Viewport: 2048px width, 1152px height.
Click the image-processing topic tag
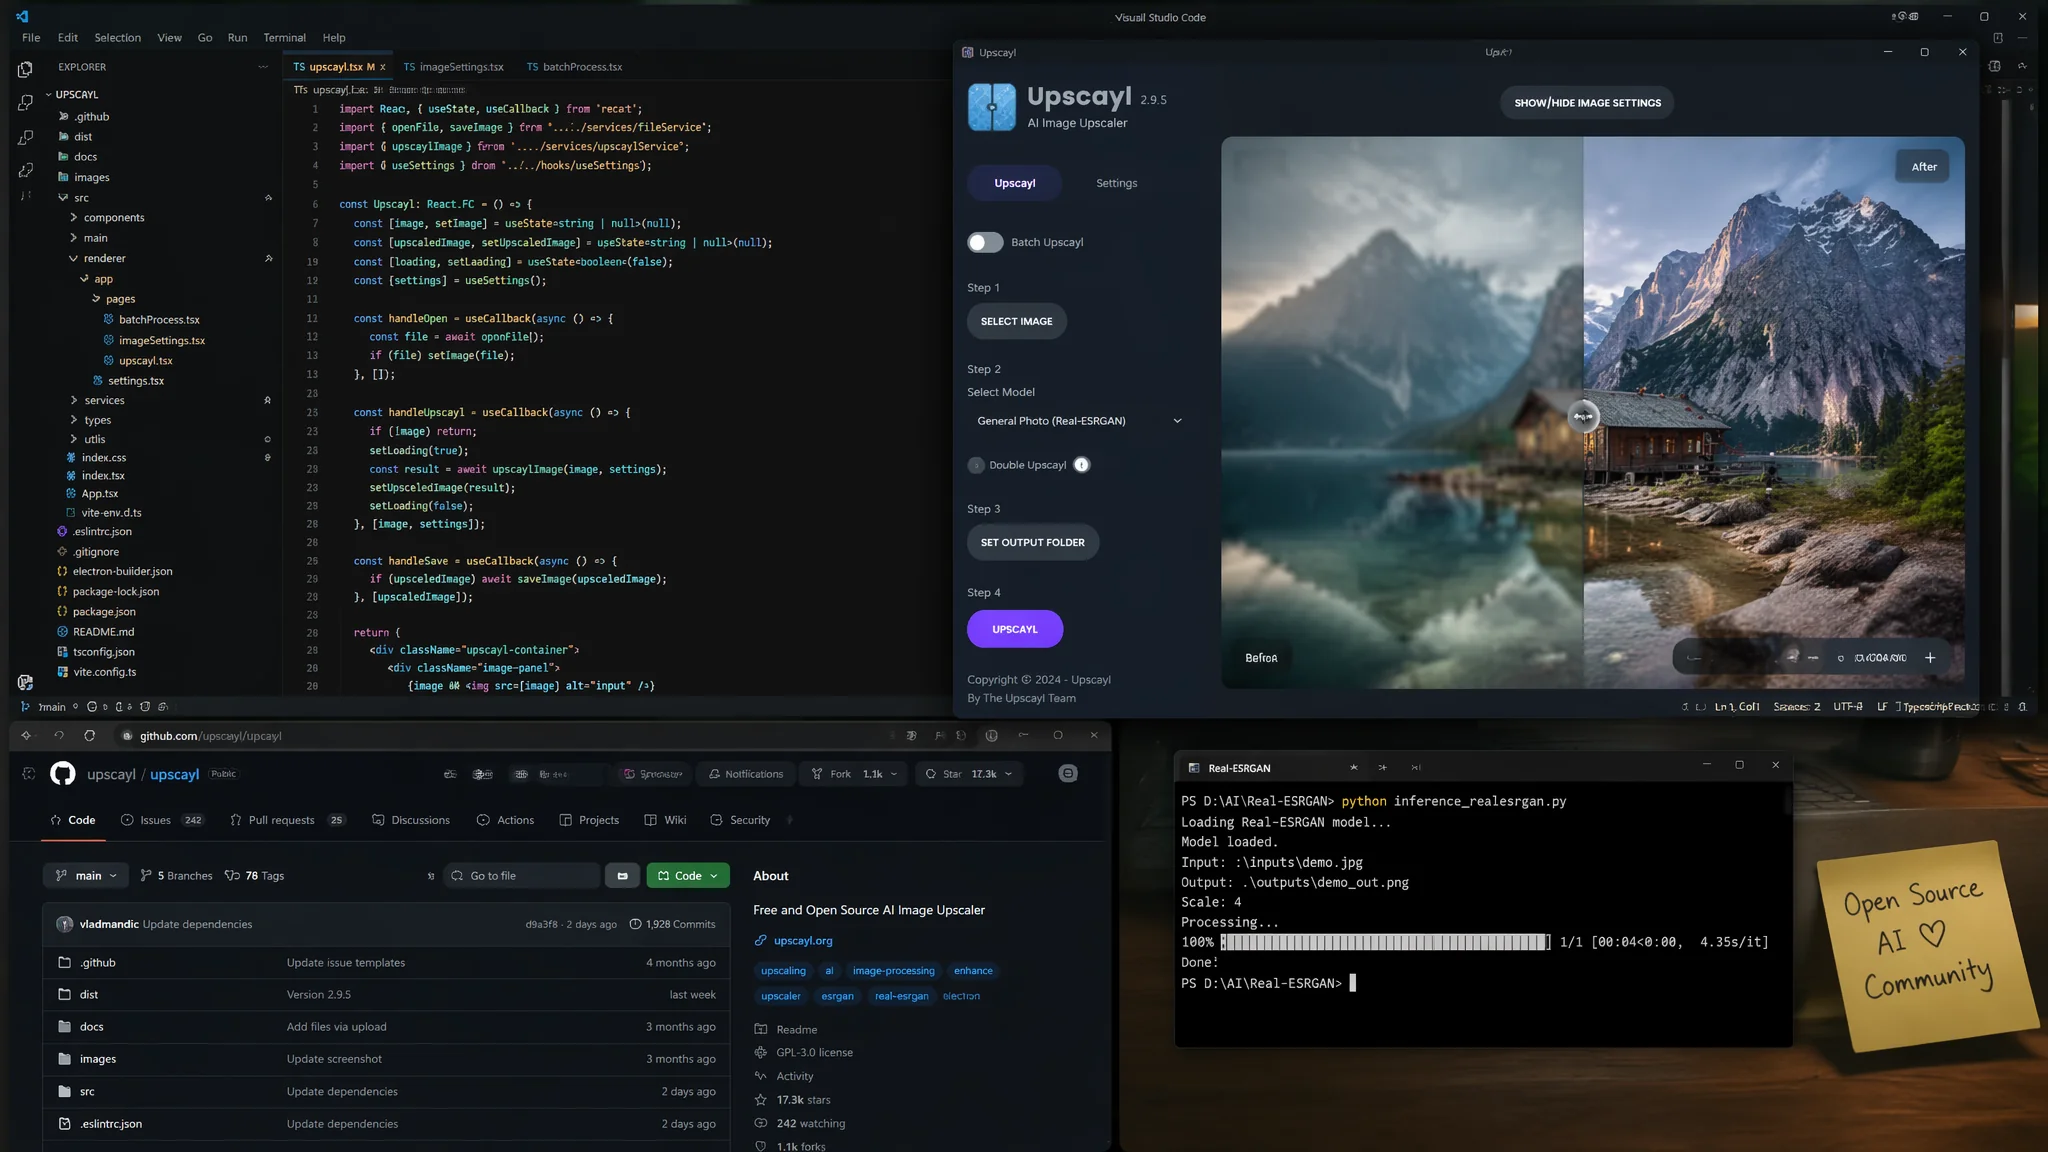(894, 971)
